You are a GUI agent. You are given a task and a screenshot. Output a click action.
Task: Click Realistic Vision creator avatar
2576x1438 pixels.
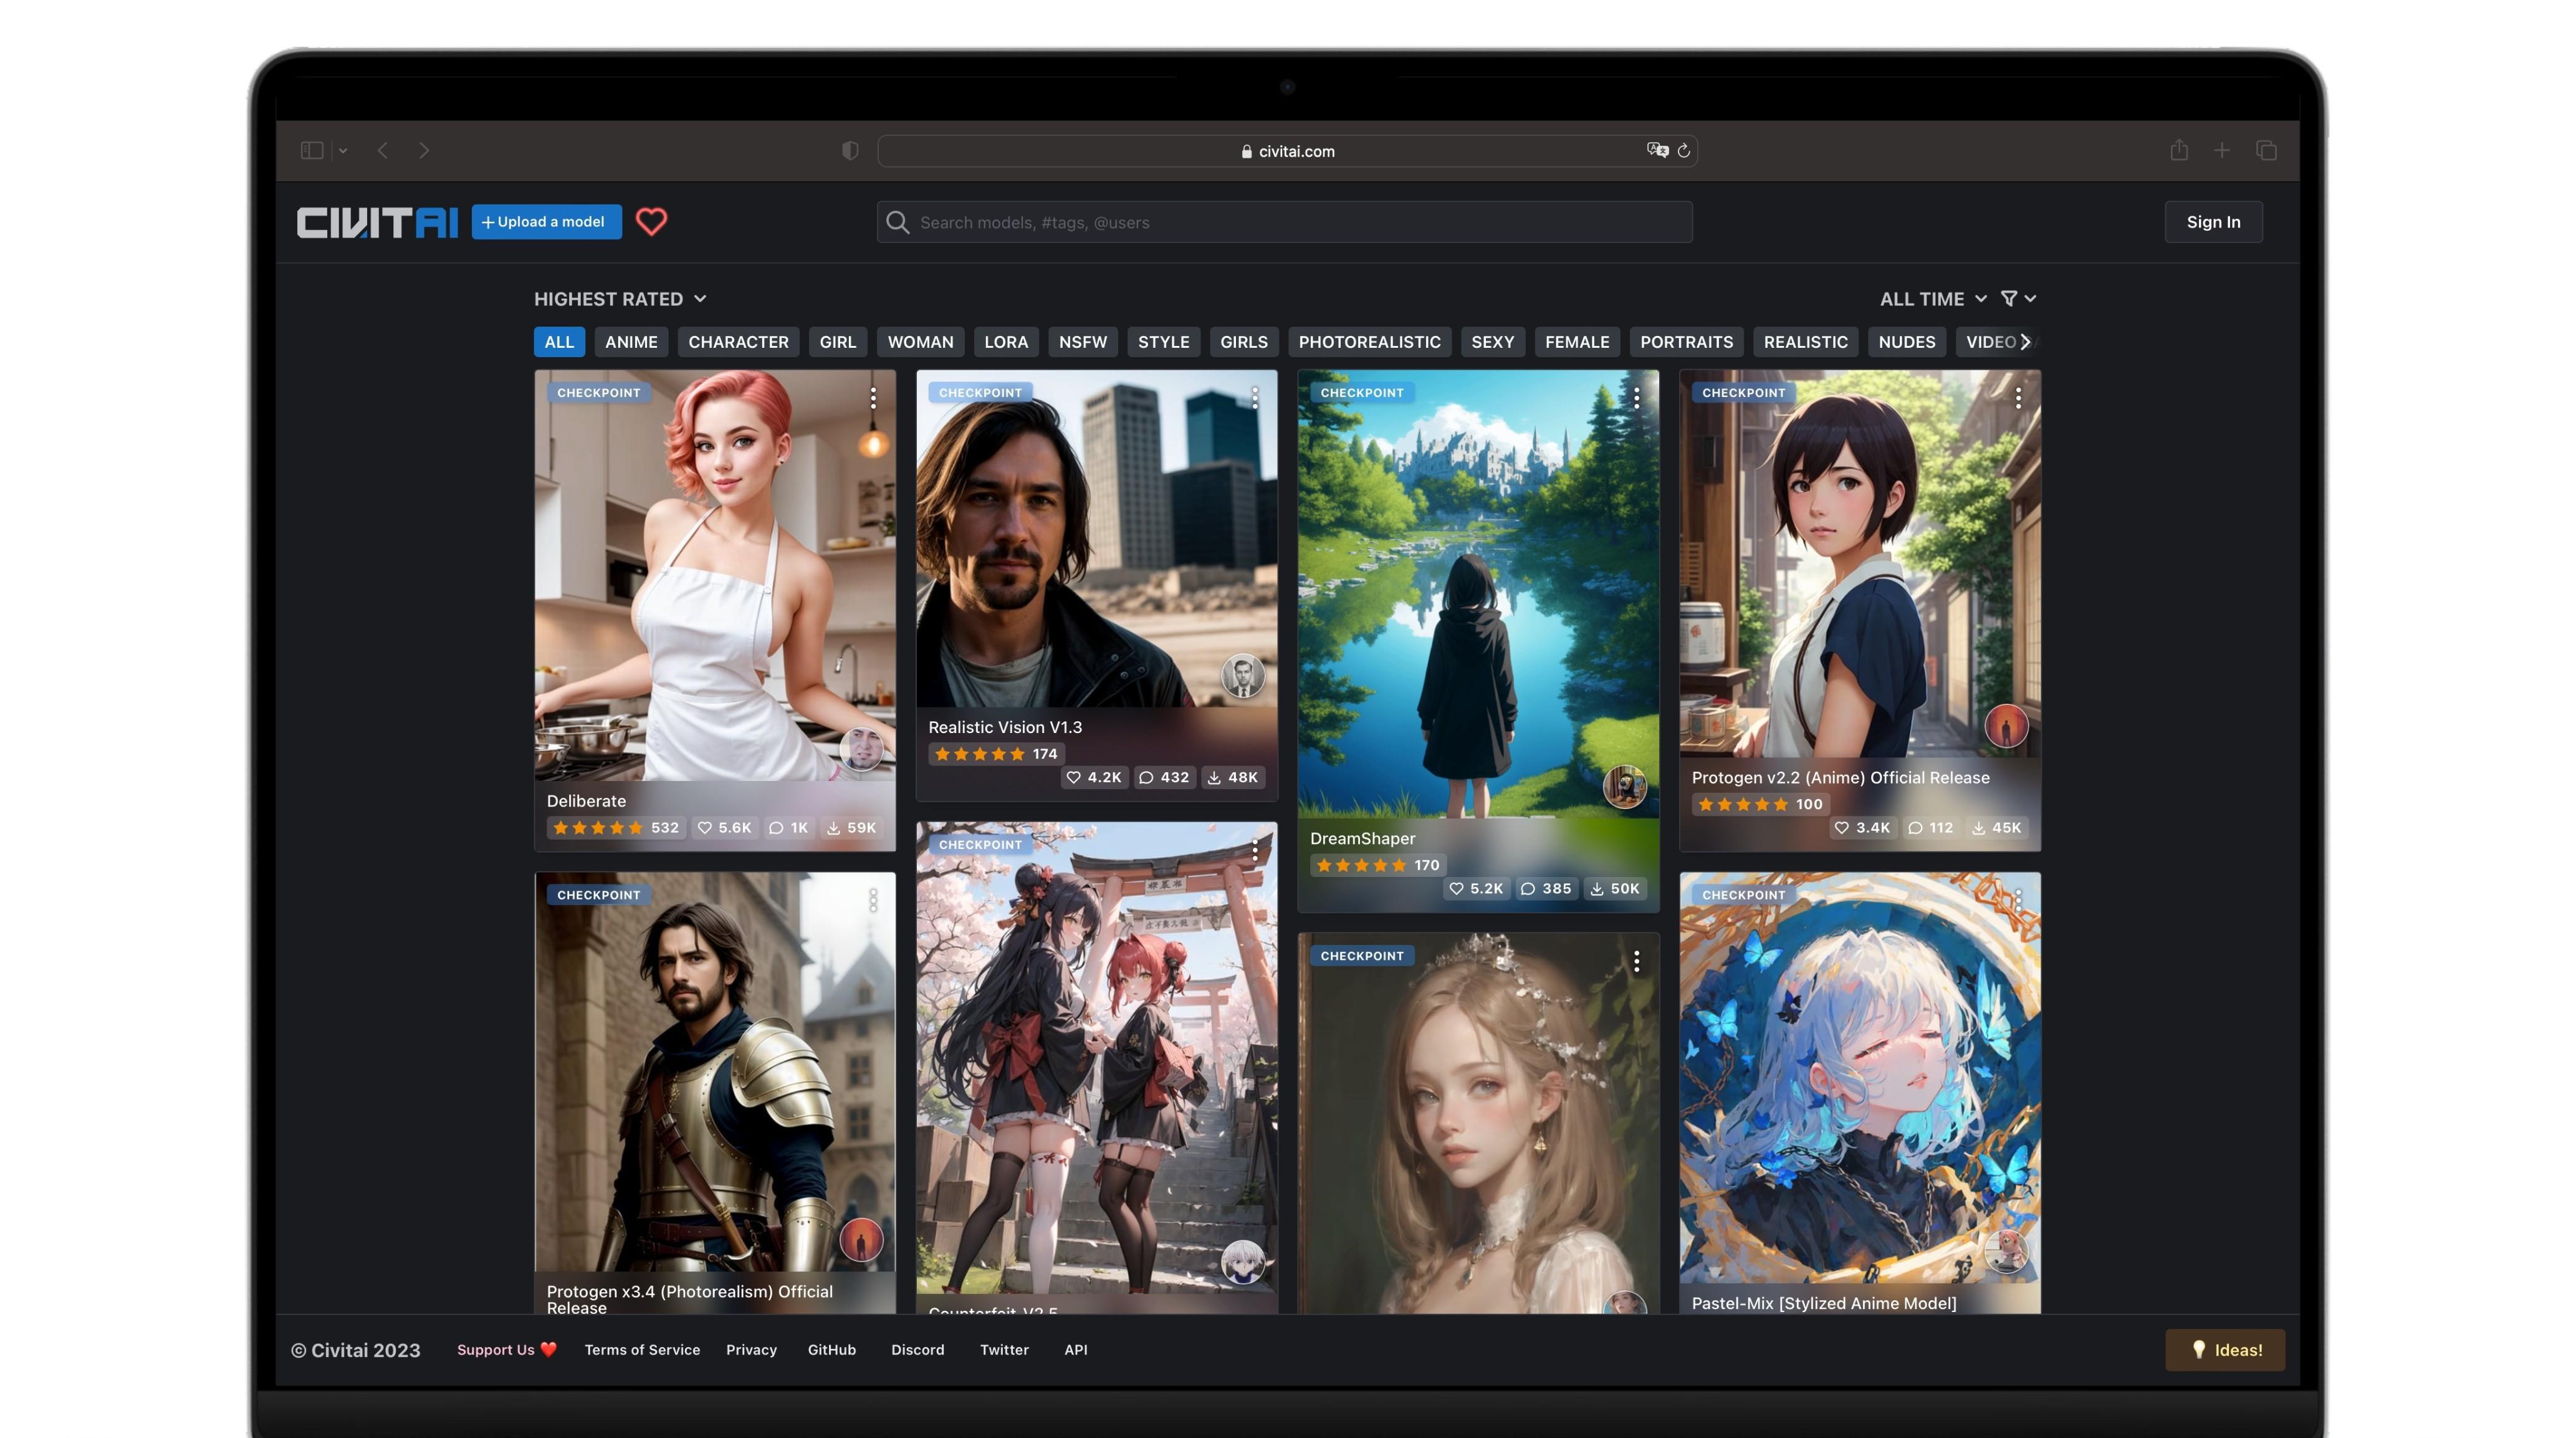[x=1243, y=676]
